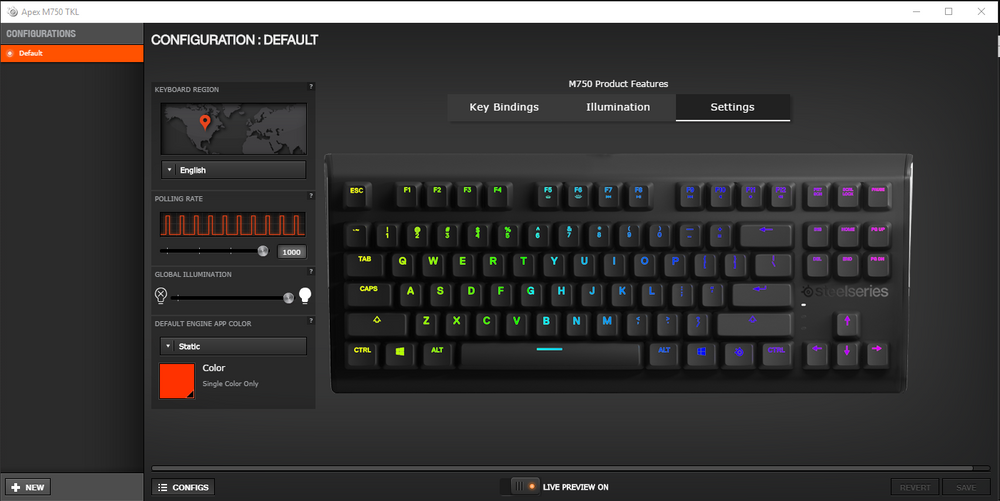
Task: Select the Settings tab
Action: coord(732,107)
